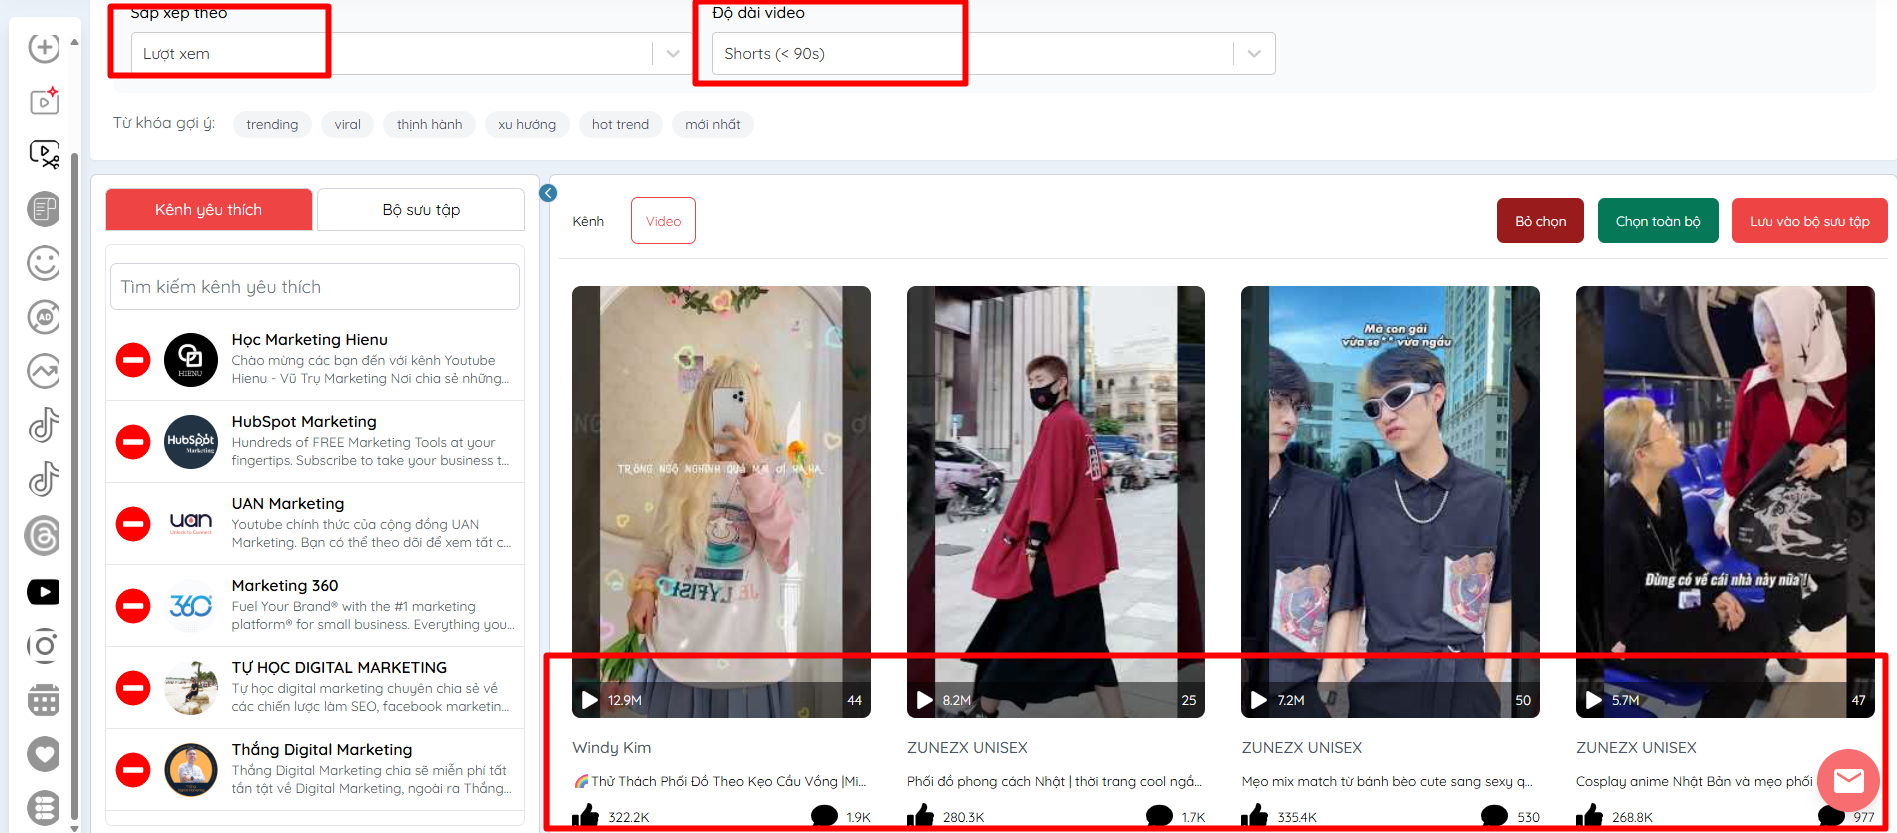Image resolution: width=1897 pixels, height=833 pixels.
Task: Click the smiley face sidebar icon
Action: (x=43, y=264)
